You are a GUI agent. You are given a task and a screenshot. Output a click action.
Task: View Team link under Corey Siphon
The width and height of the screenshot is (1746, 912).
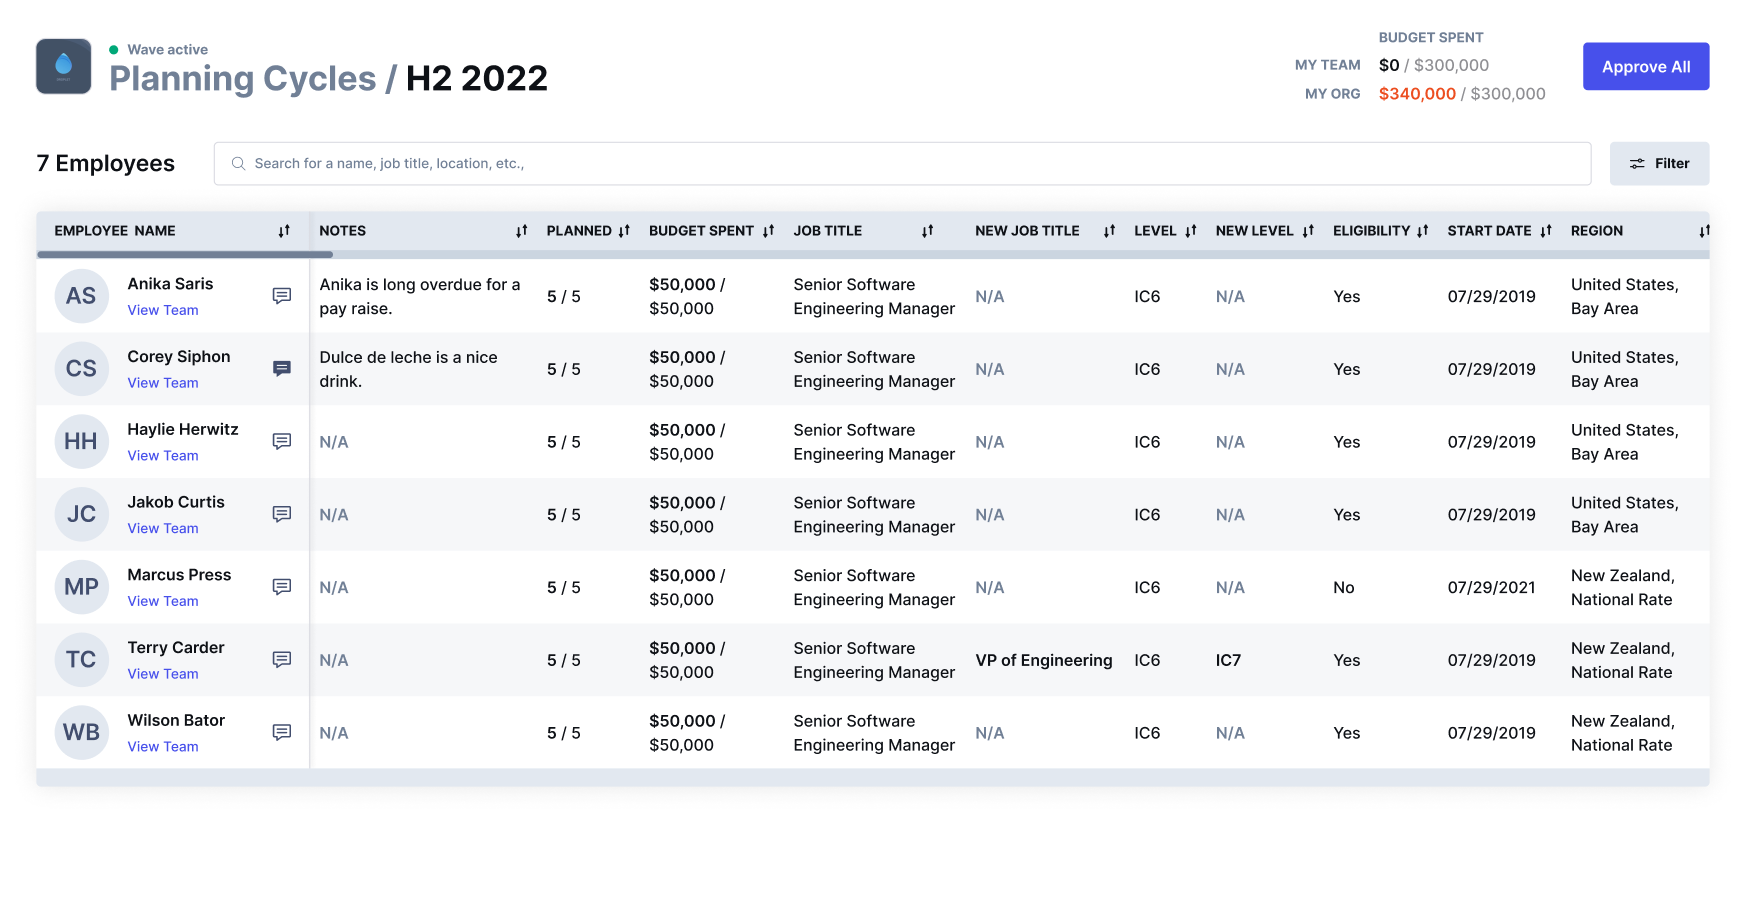(x=163, y=383)
